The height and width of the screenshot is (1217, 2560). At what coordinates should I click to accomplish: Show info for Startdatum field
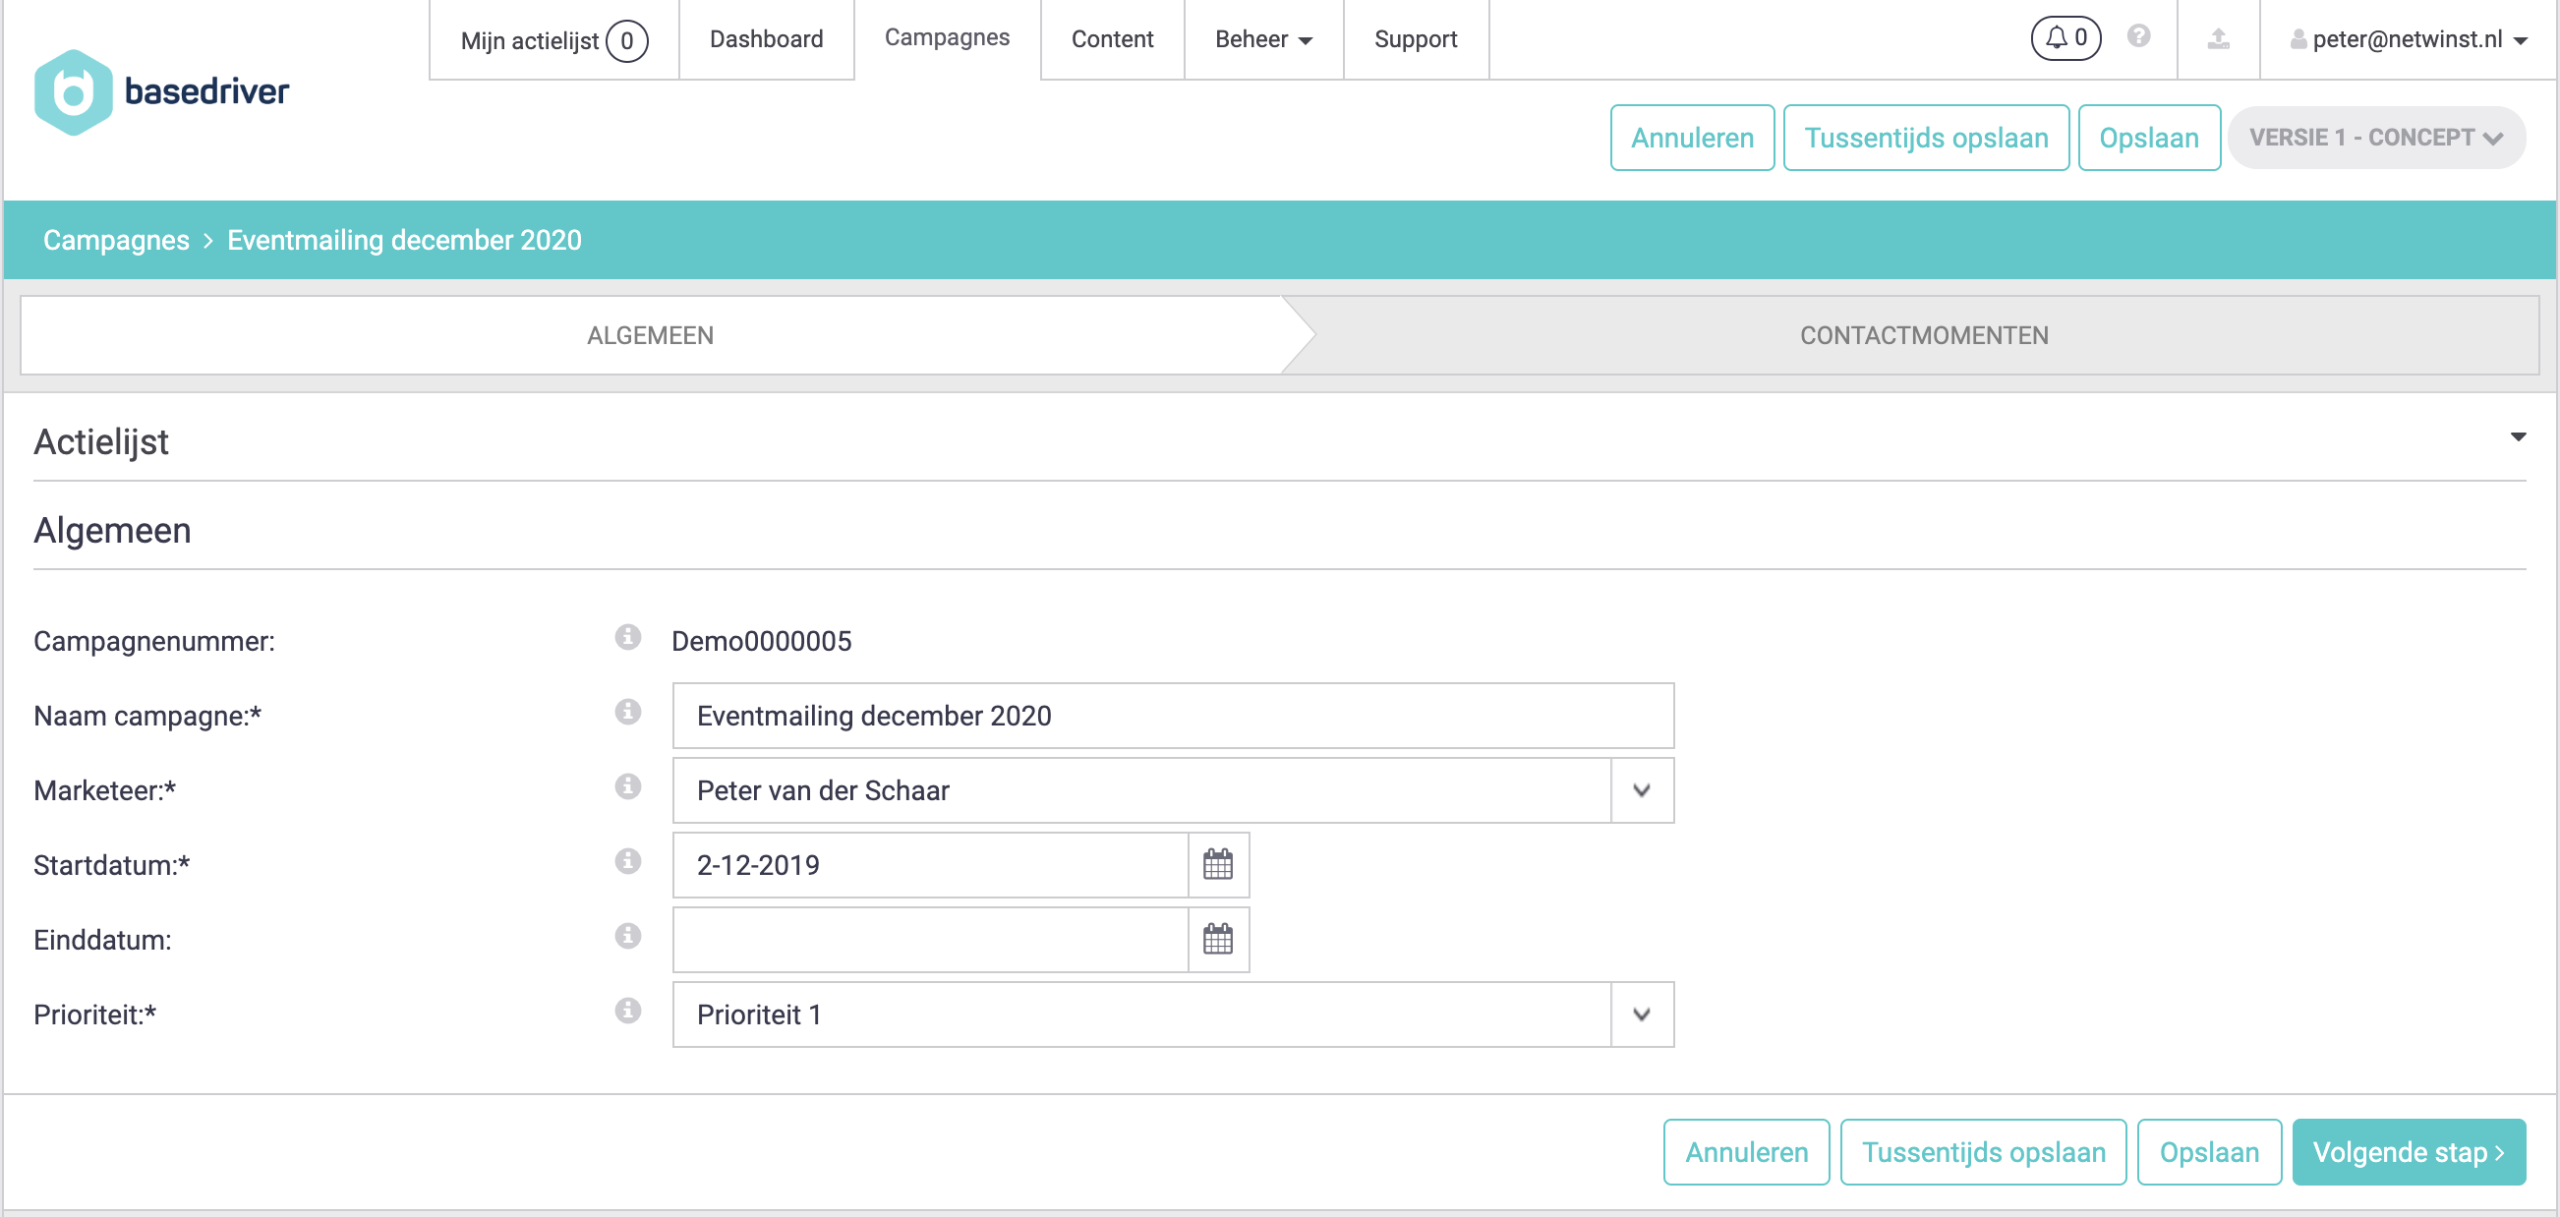tap(628, 861)
